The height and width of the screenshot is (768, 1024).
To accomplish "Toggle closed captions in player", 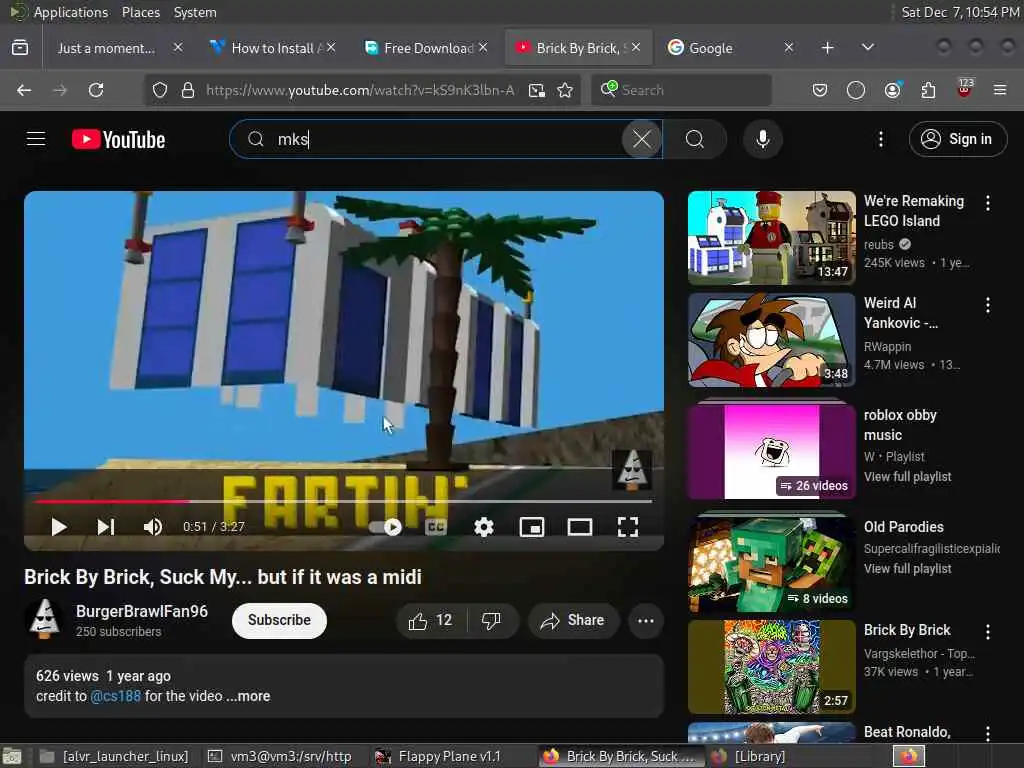I will pos(436,527).
